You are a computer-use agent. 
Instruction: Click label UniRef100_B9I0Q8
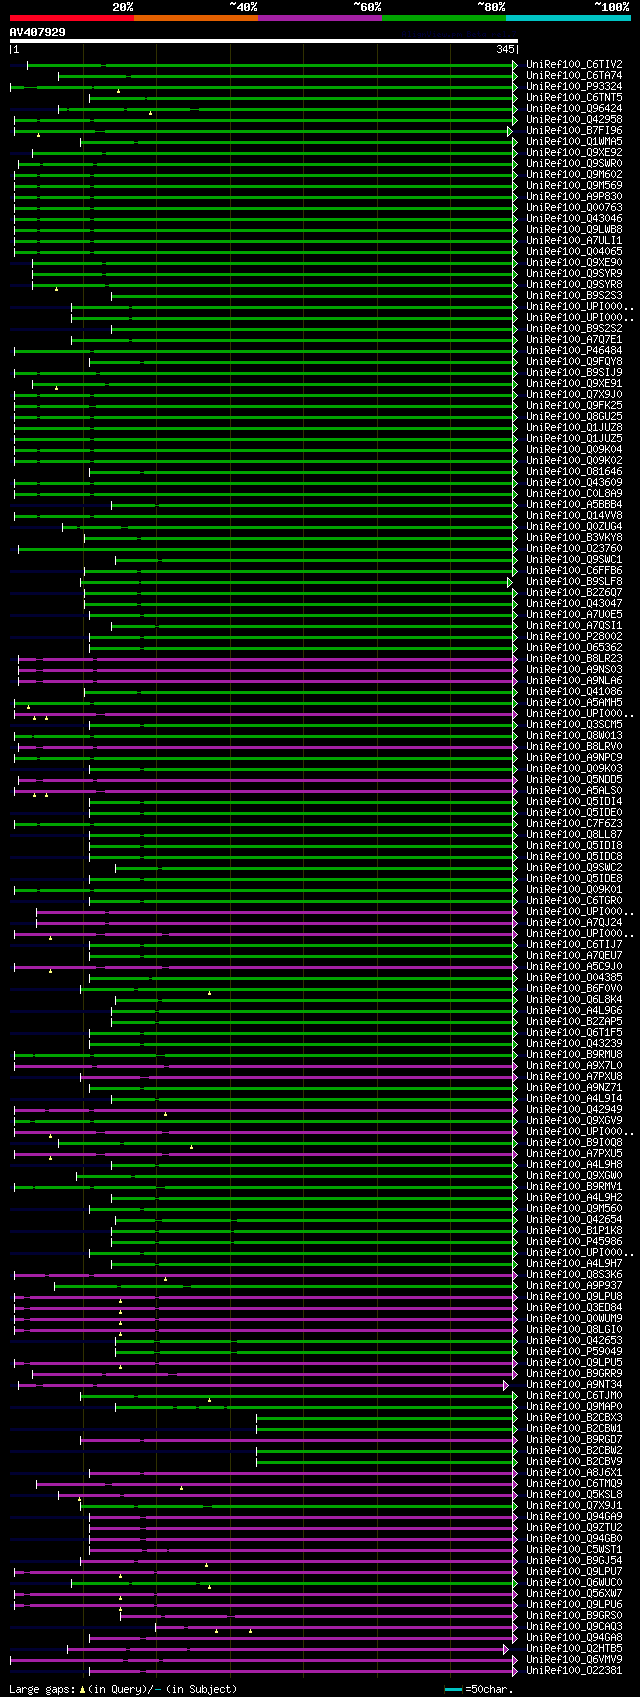tap(574, 1142)
